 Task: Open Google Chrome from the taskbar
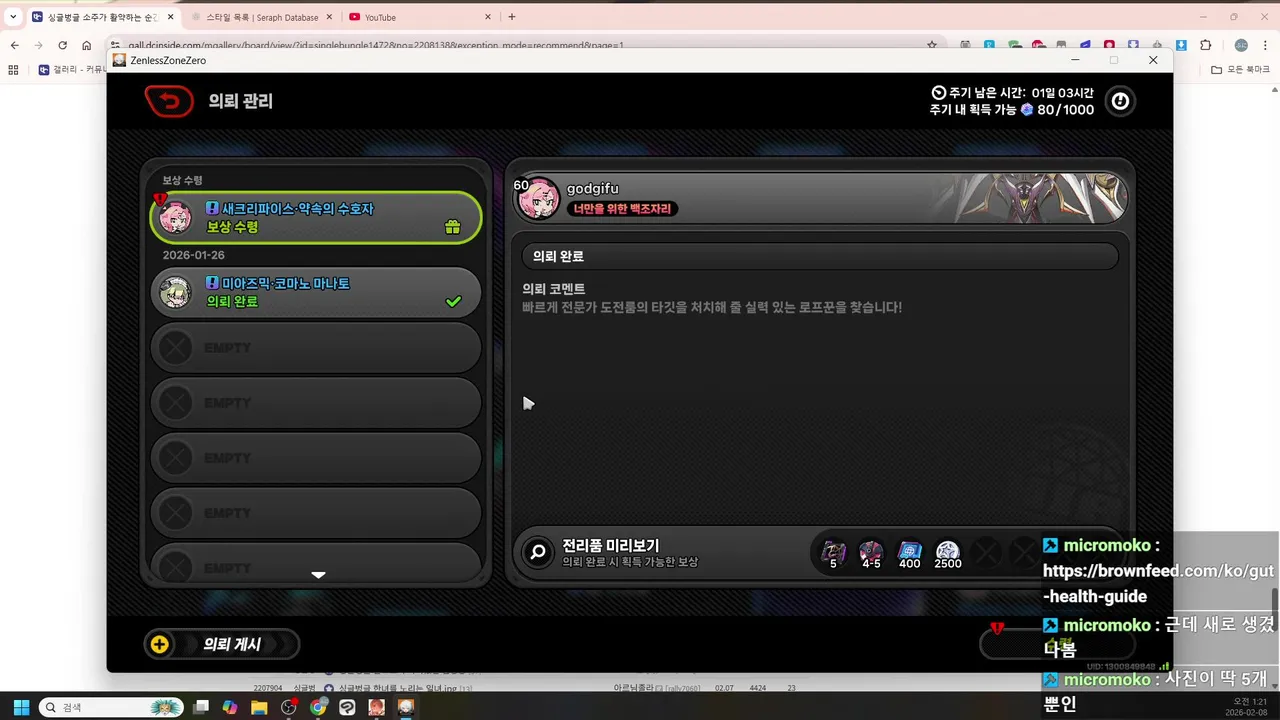point(318,707)
